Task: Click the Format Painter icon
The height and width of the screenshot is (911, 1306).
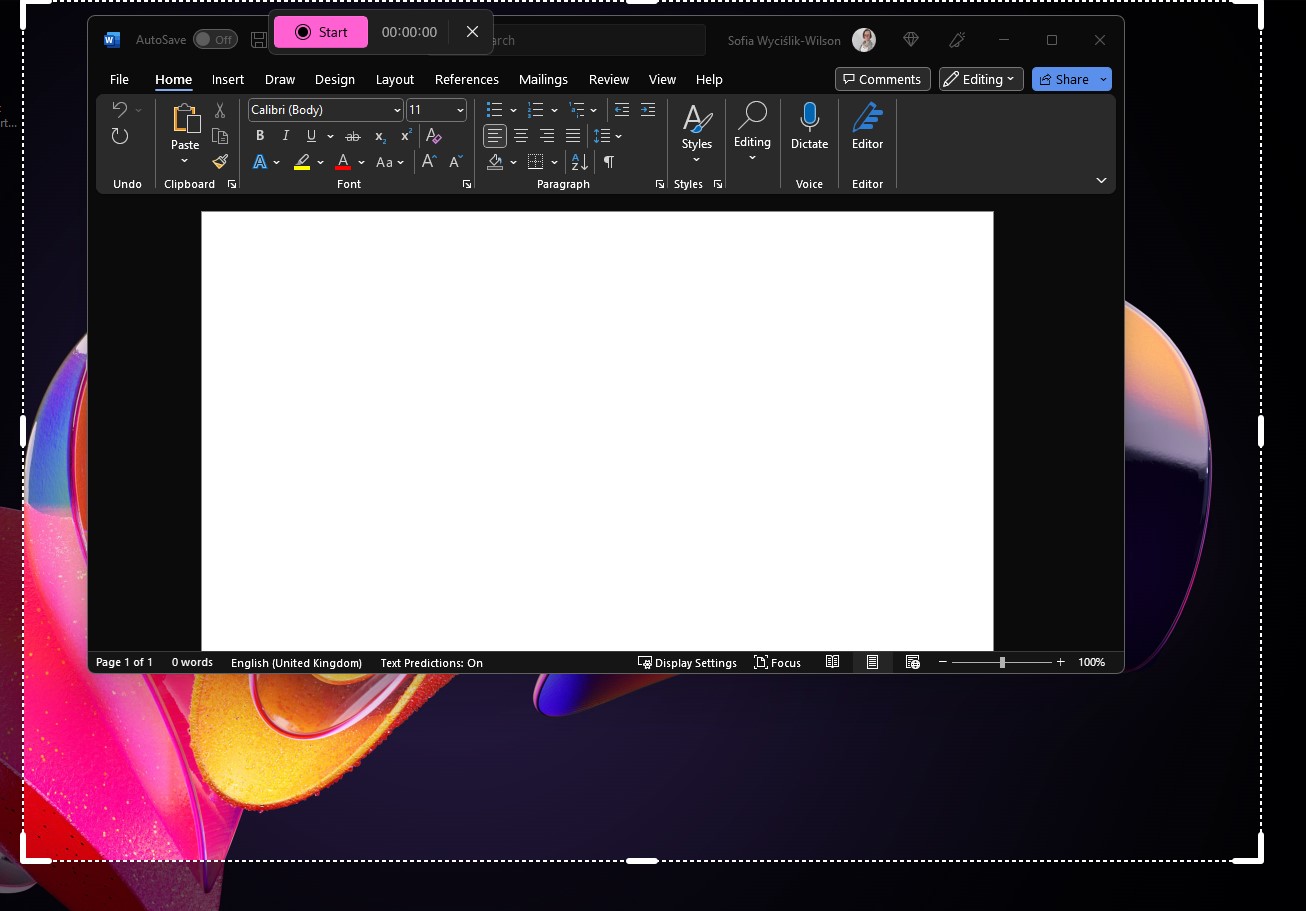Action: pyautogui.click(x=220, y=162)
